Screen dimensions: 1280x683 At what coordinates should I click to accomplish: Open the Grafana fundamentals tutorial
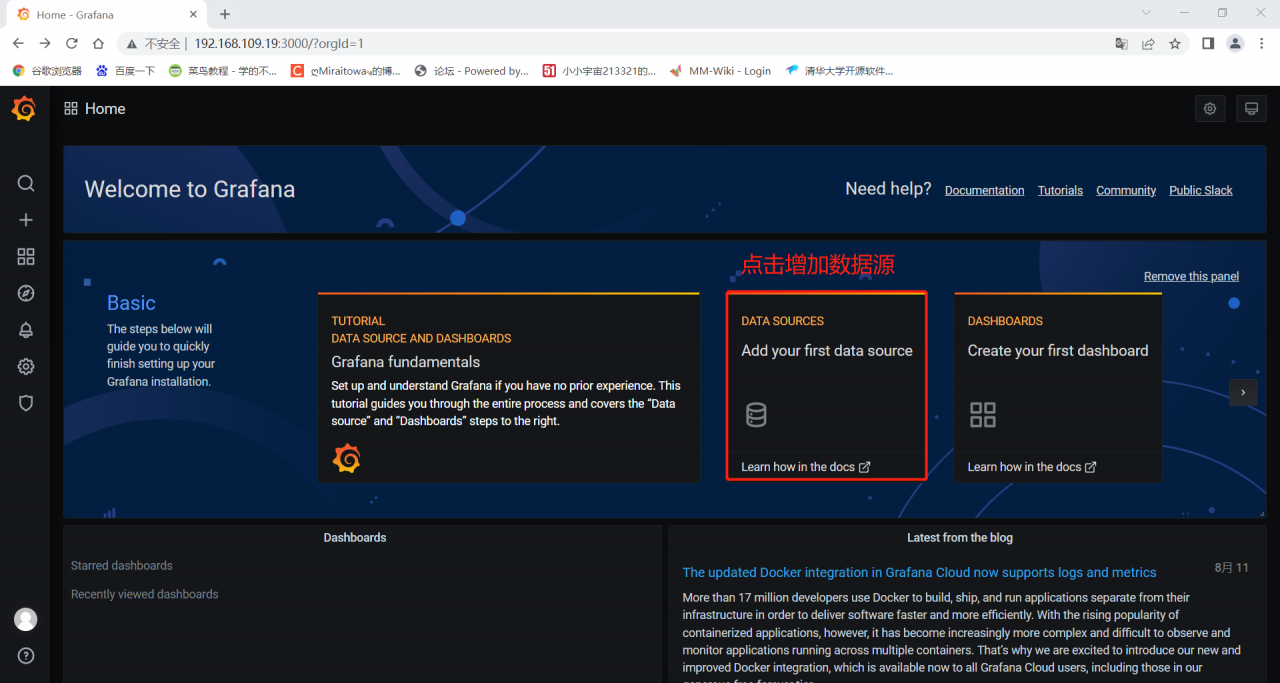pos(406,362)
